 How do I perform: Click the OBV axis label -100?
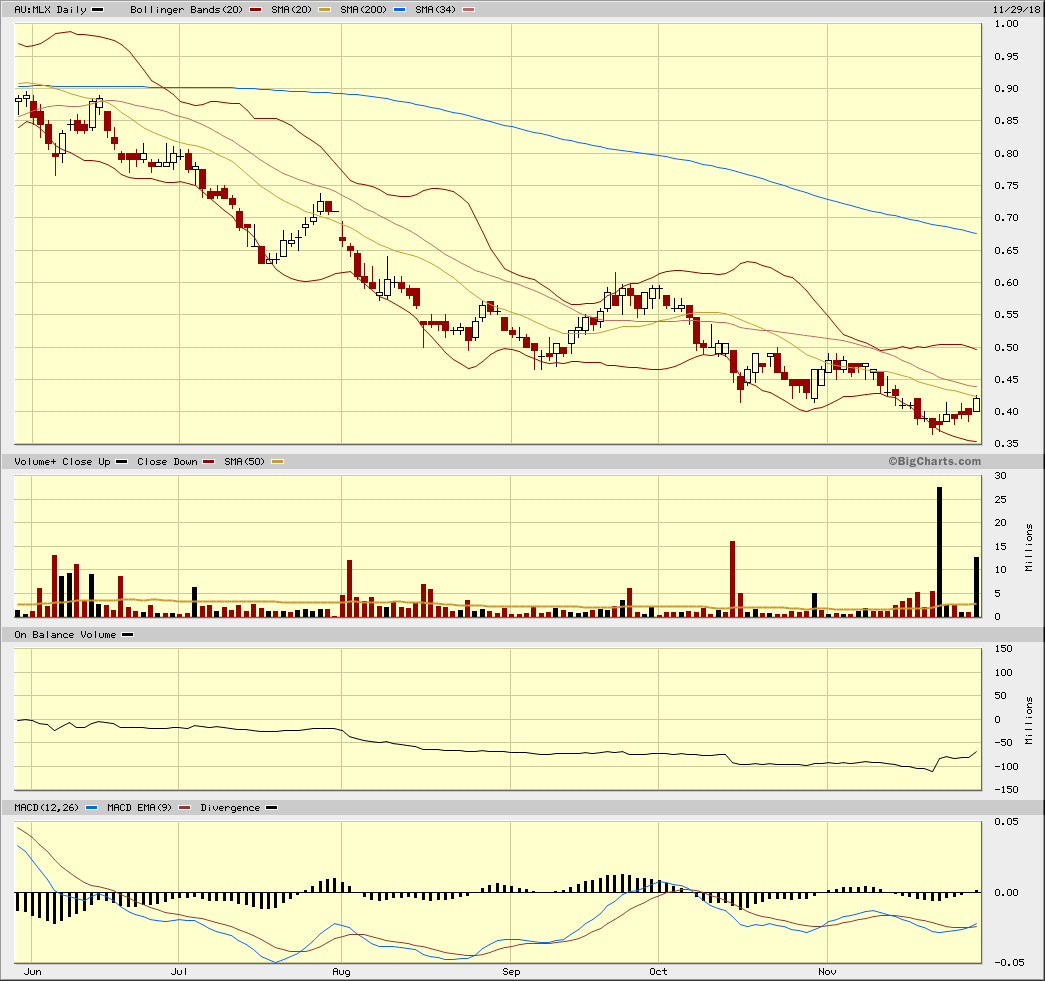tap(1006, 767)
